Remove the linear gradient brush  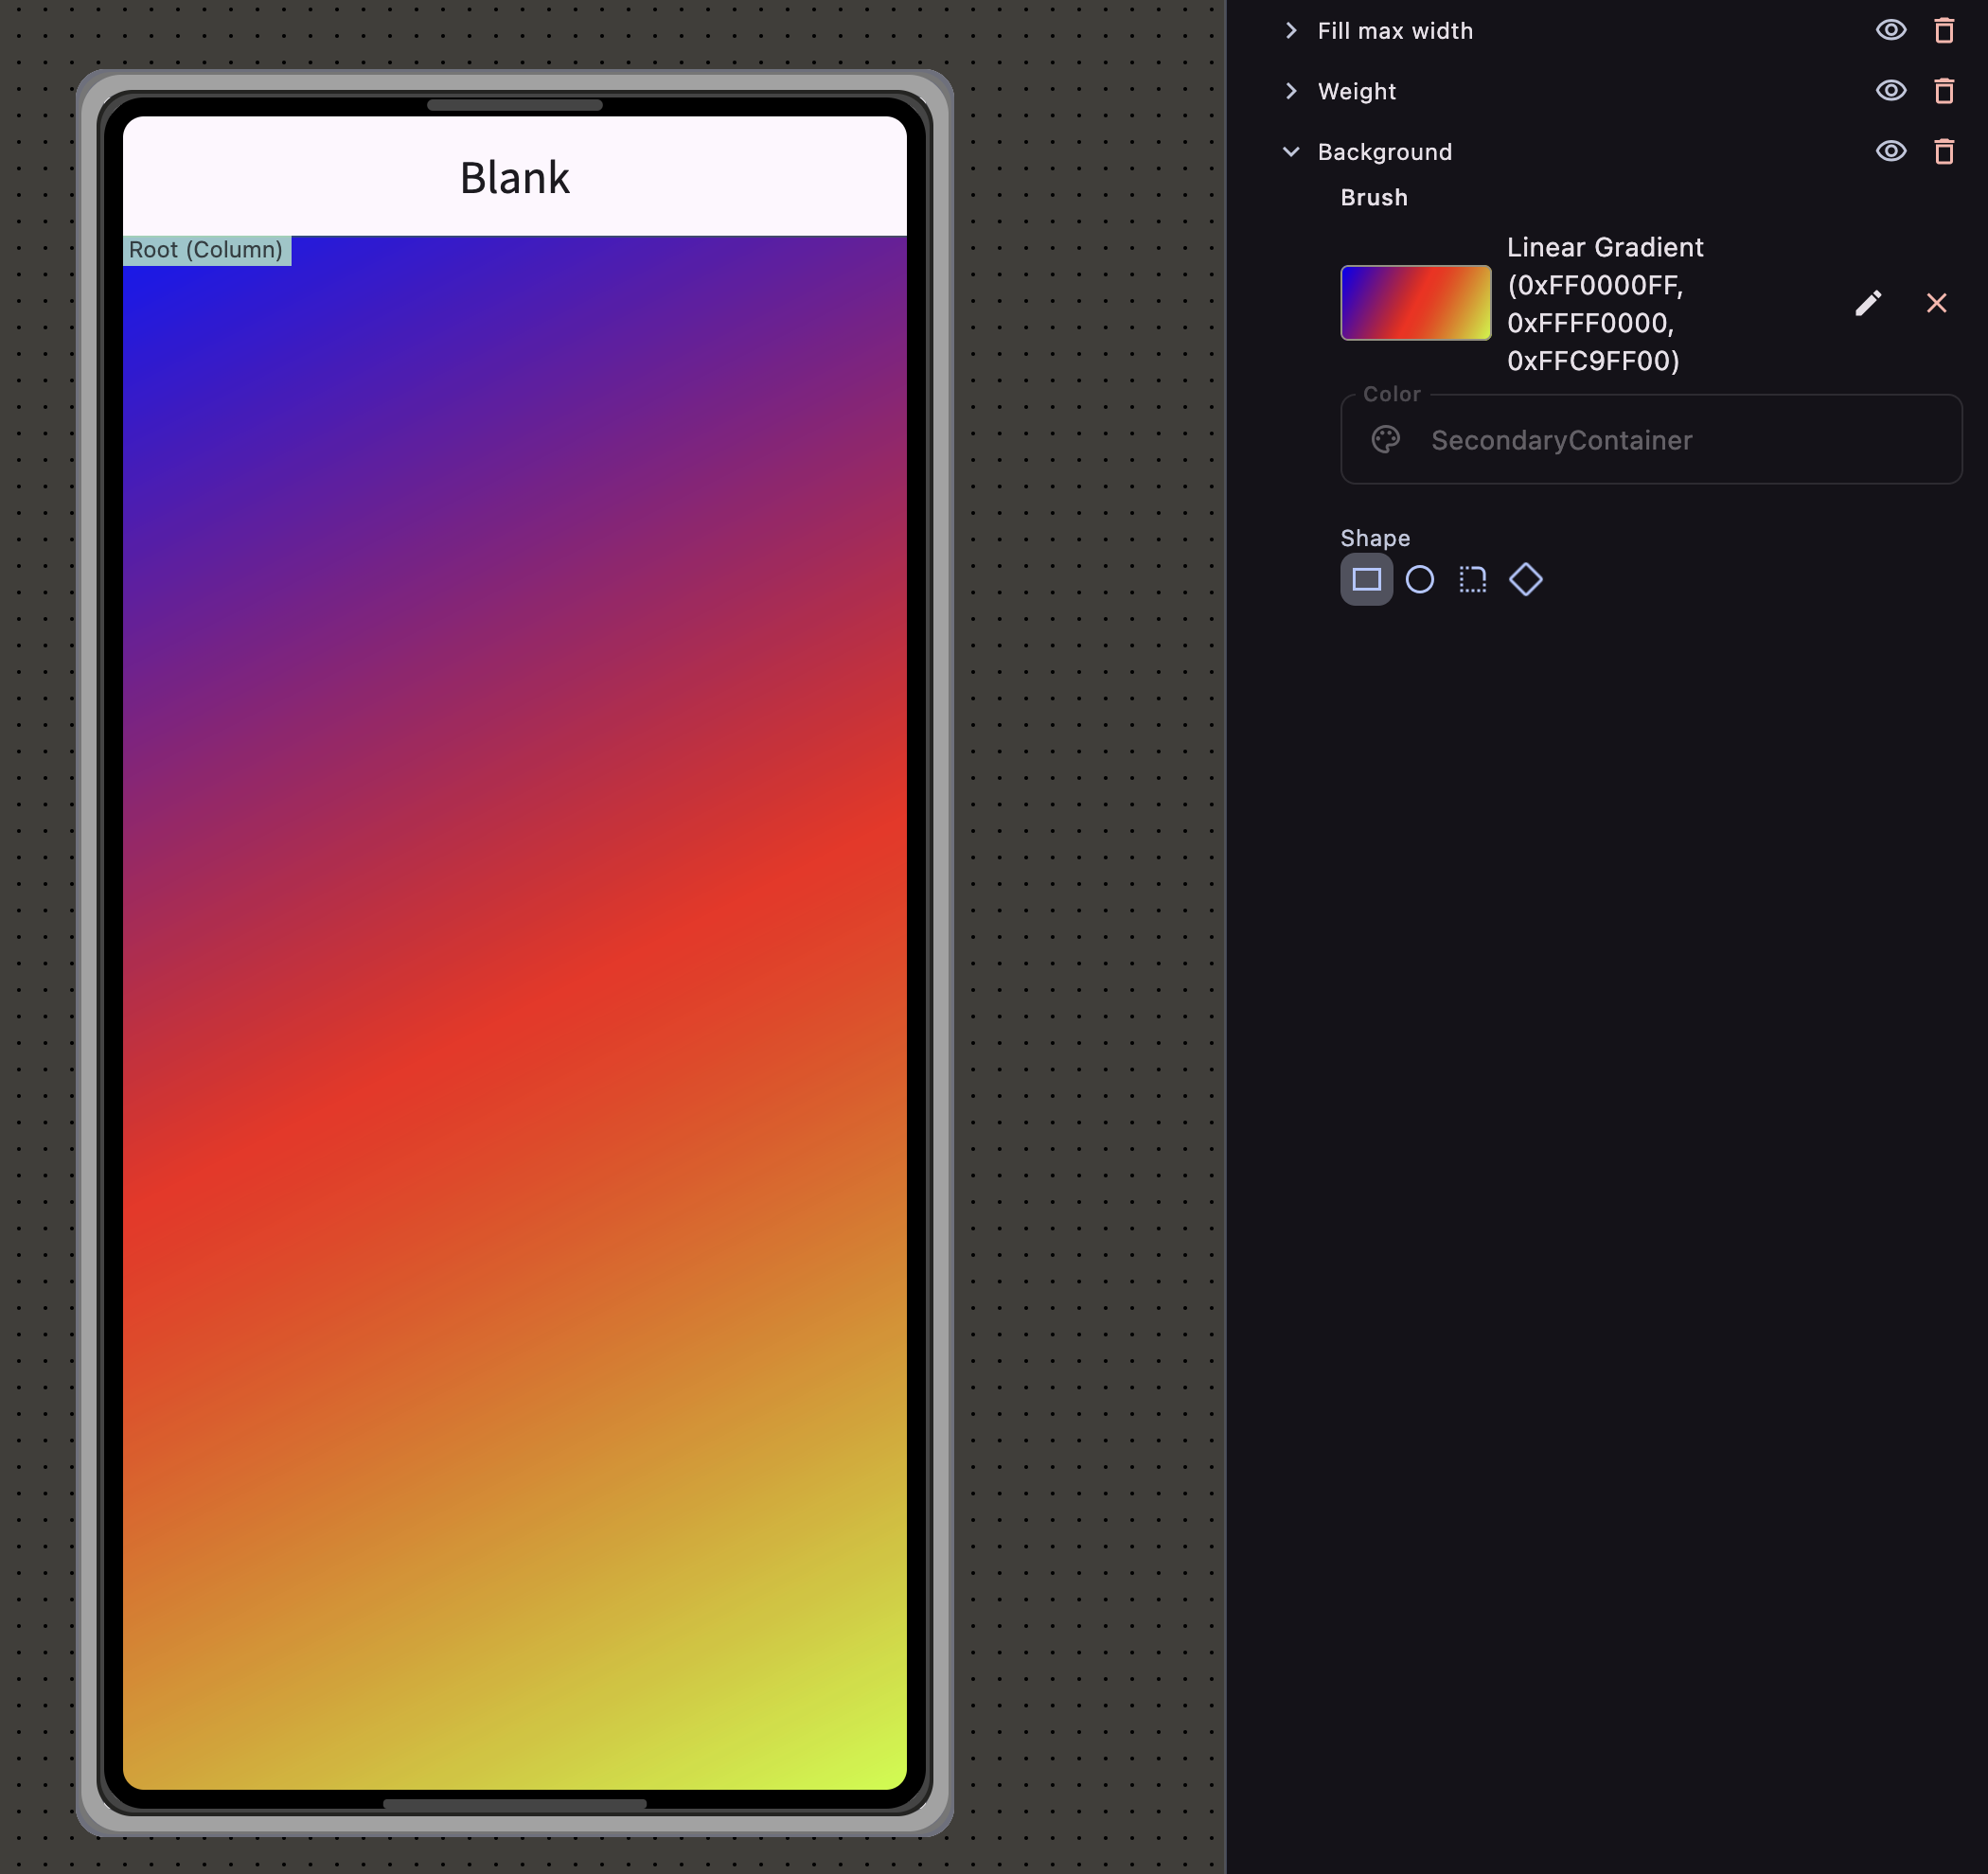point(1937,303)
